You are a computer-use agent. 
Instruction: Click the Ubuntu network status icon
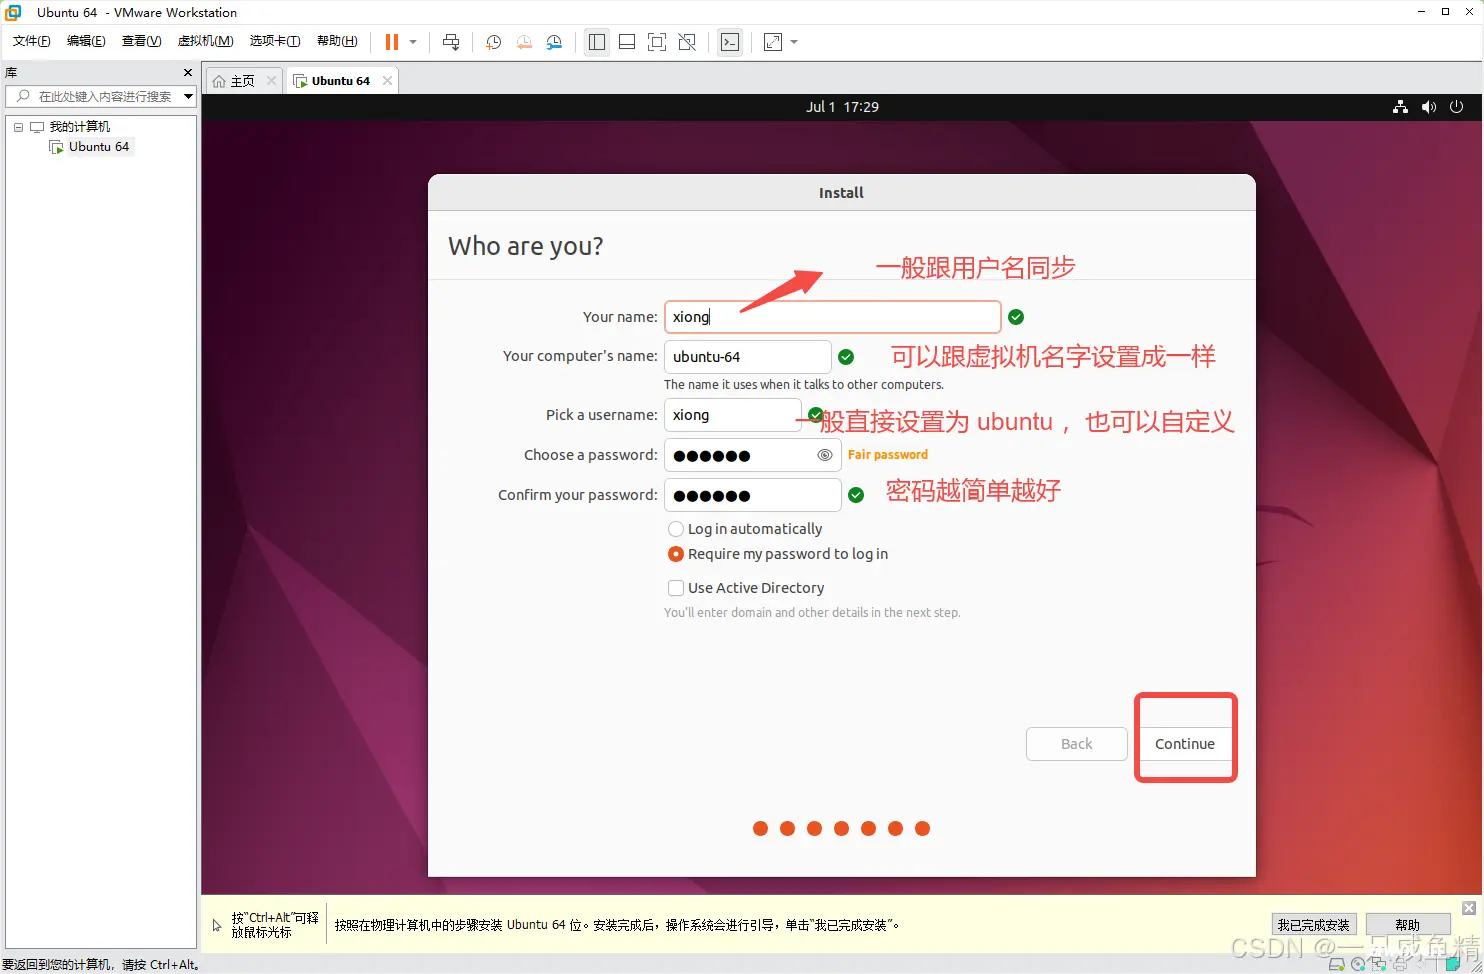1400,107
